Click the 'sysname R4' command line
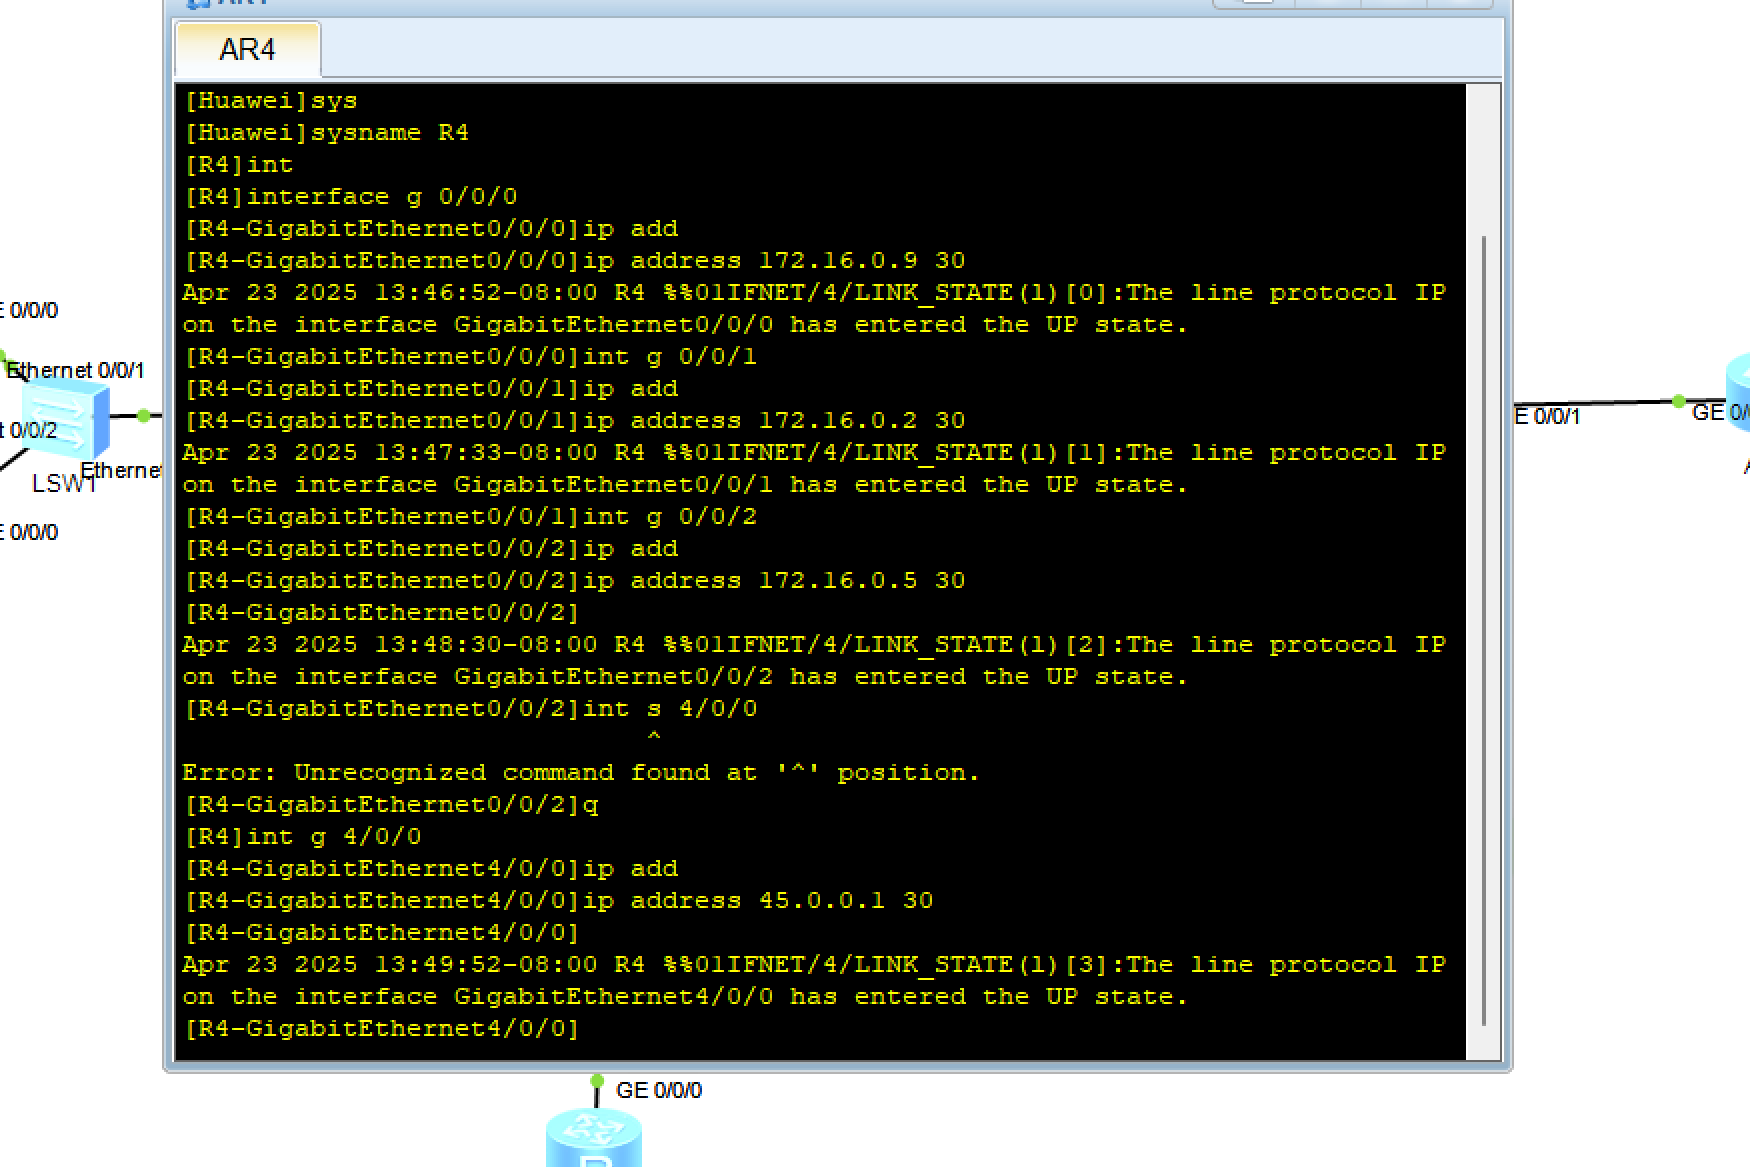 coord(326,132)
